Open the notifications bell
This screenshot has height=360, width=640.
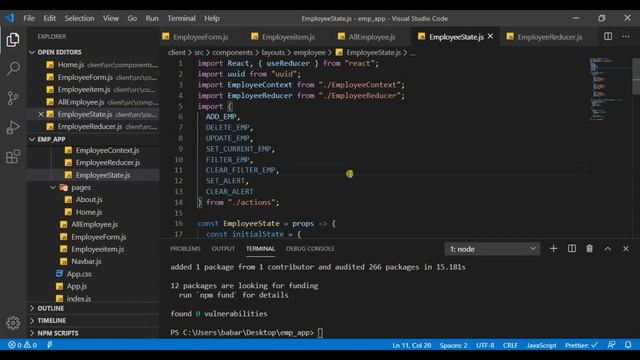[628, 345]
